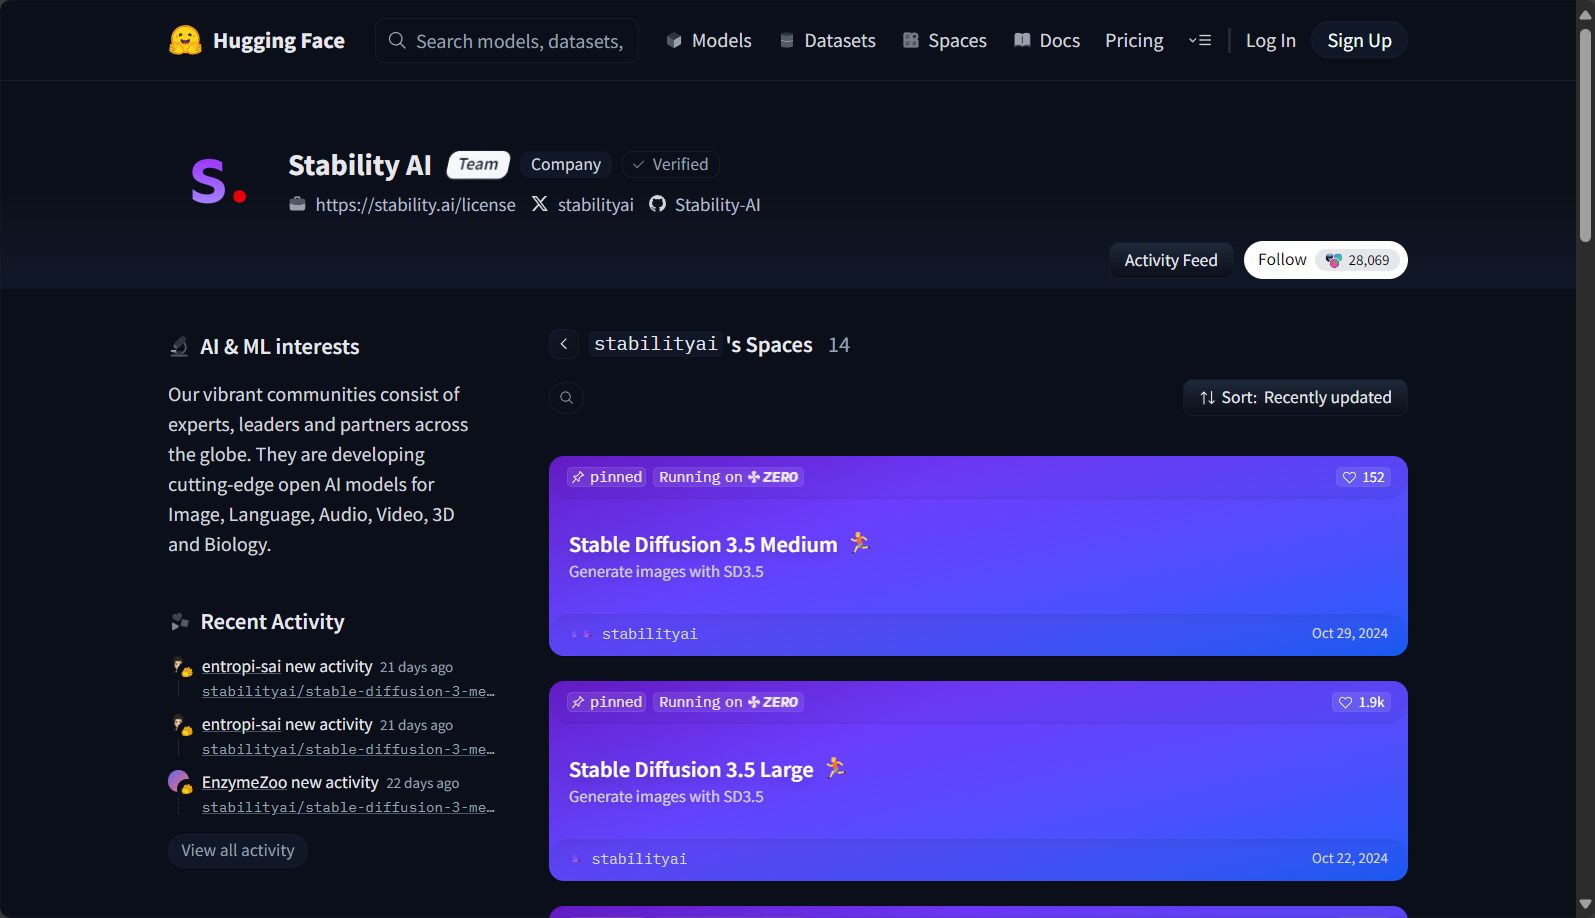
Task: Click the Company badge
Action: pyautogui.click(x=566, y=164)
